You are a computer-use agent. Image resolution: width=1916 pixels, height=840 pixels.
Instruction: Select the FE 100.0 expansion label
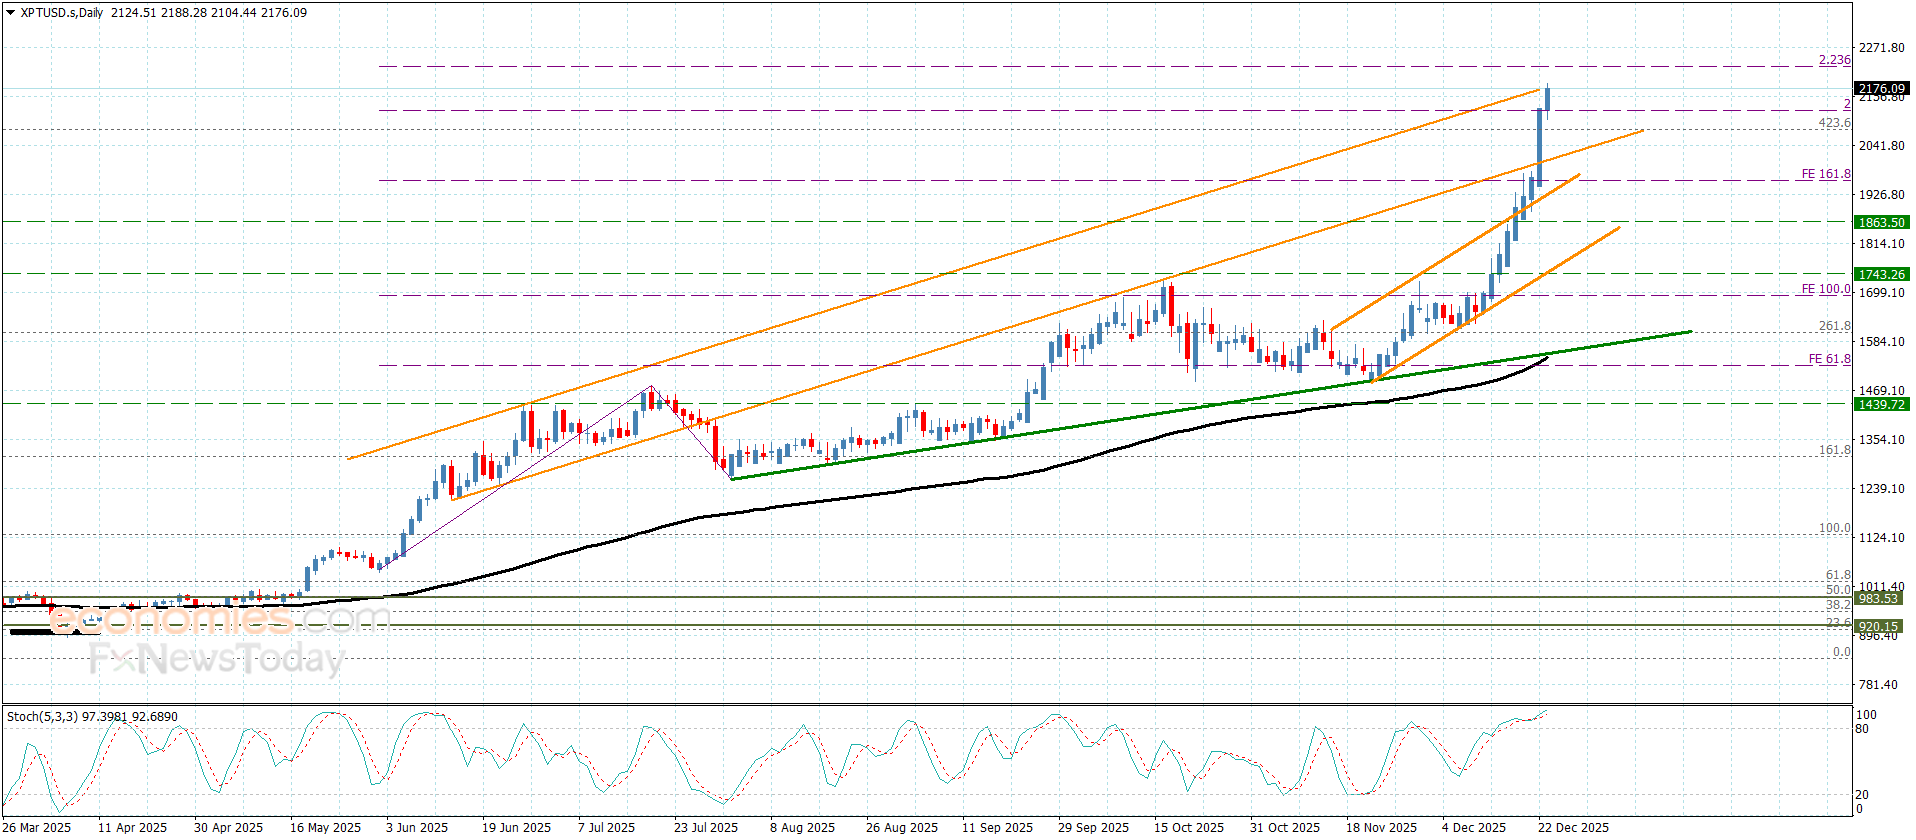tap(1826, 289)
